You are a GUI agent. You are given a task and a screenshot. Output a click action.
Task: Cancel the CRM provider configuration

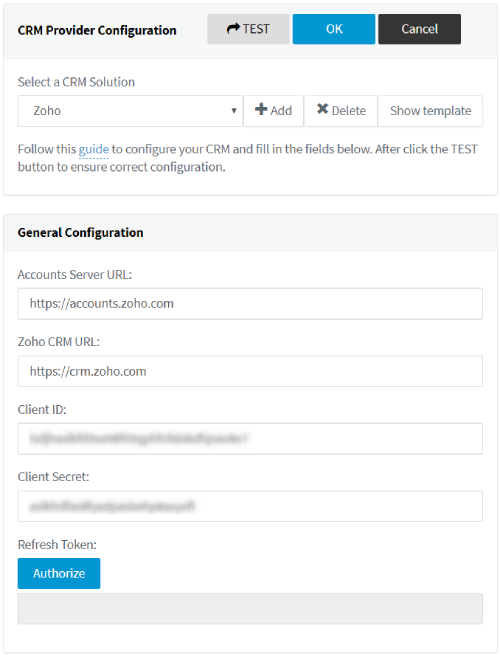click(x=420, y=29)
